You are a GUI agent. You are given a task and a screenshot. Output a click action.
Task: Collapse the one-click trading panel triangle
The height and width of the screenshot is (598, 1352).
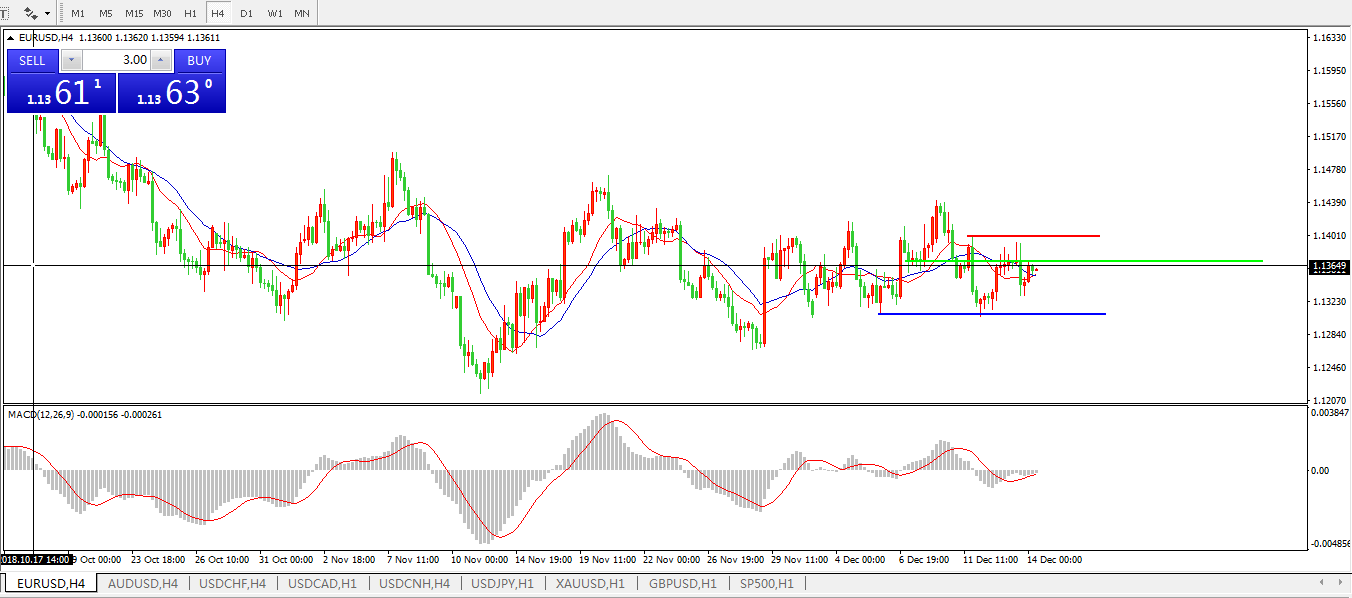(11, 38)
